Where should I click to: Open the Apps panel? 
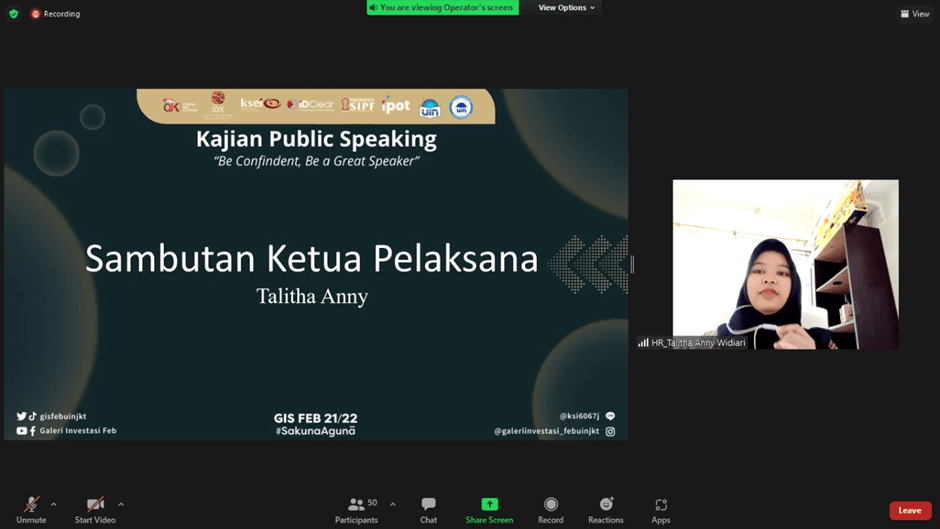coord(660,510)
